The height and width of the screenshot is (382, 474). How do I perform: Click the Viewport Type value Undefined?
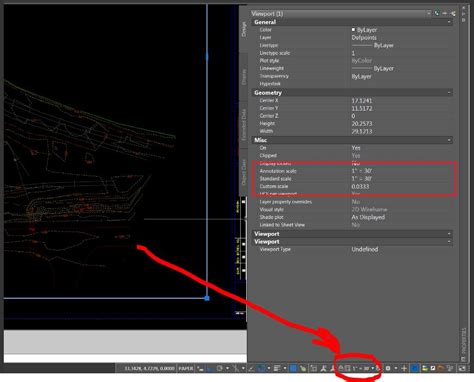pyautogui.click(x=365, y=249)
